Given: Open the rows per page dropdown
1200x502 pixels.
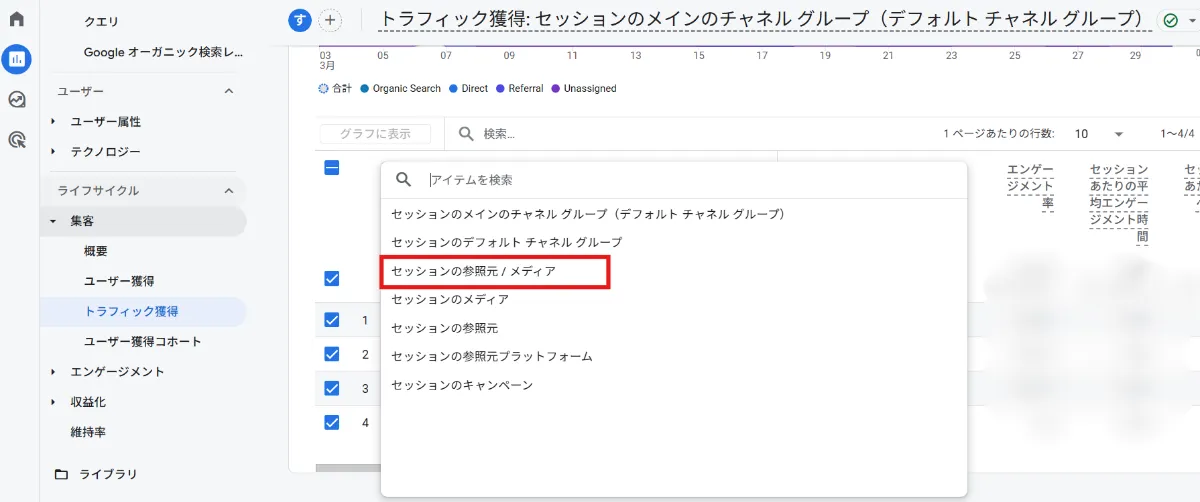Looking at the screenshot, I should pos(1099,134).
